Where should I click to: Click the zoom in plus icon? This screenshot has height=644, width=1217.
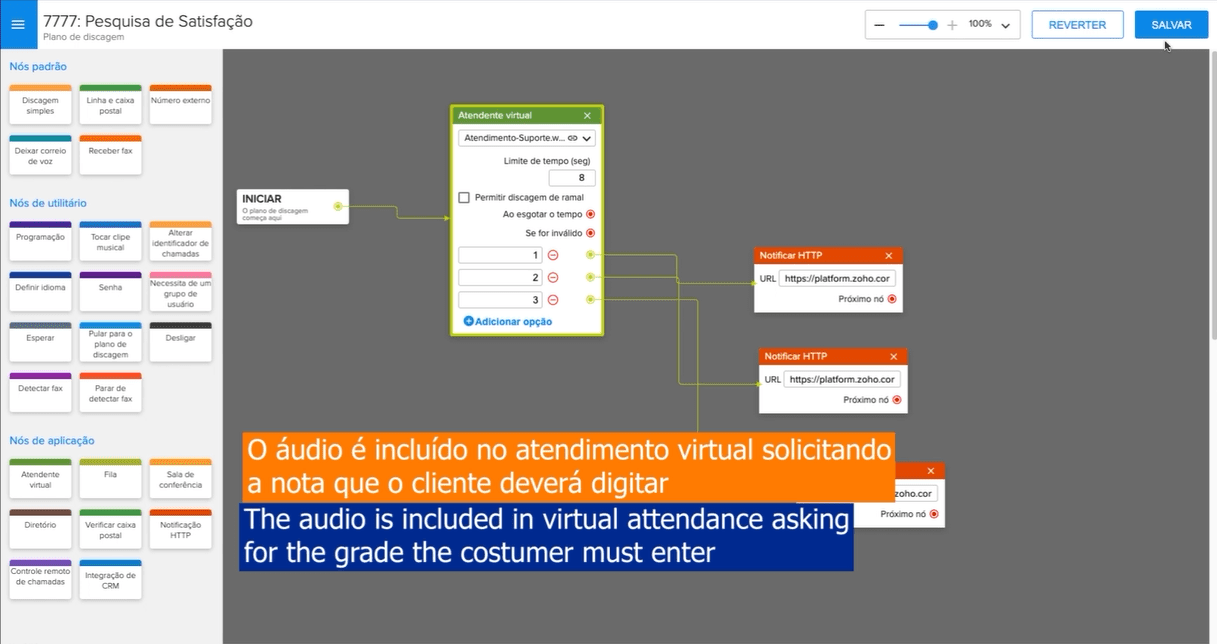pyautogui.click(x=952, y=25)
